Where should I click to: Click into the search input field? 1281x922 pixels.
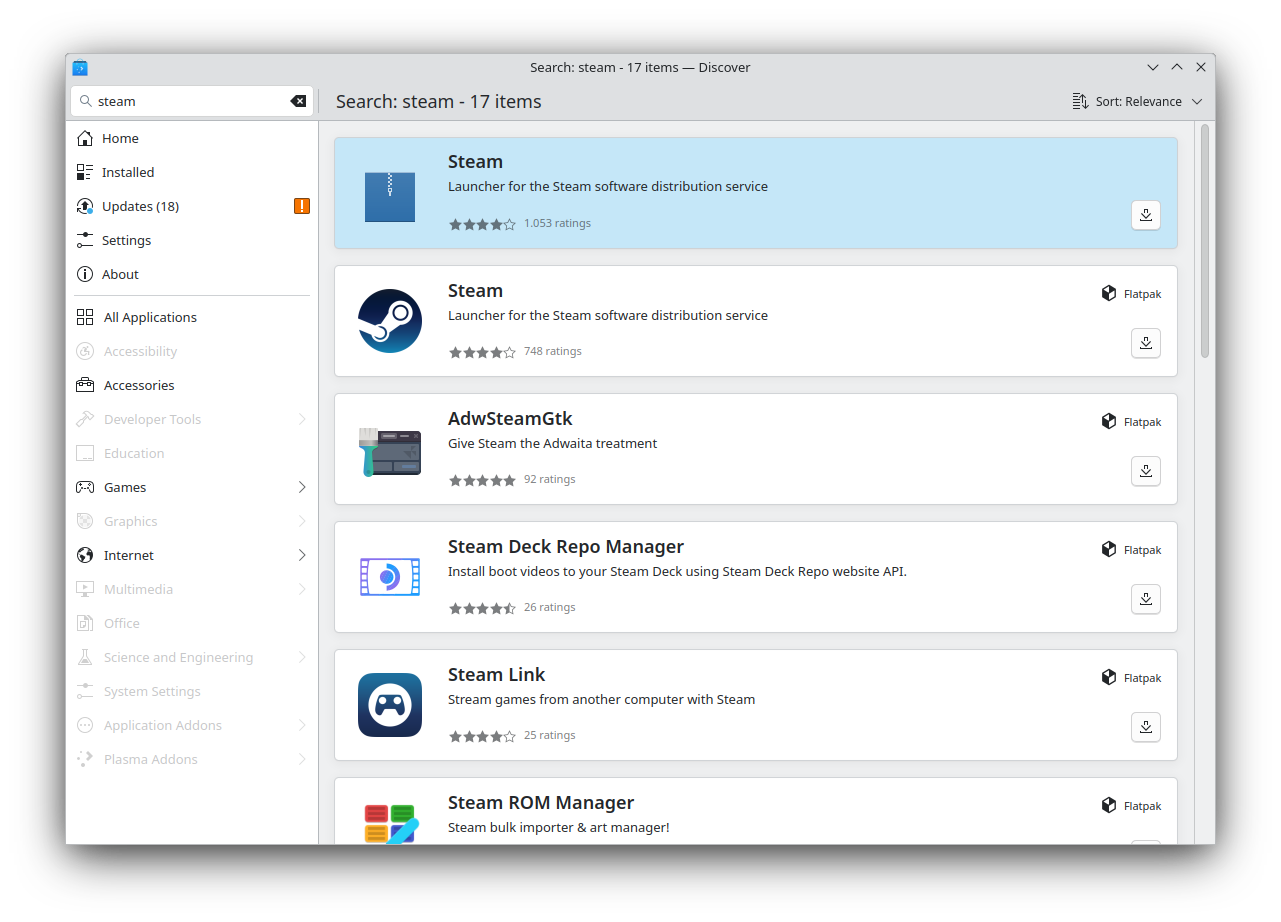coord(190,101)
